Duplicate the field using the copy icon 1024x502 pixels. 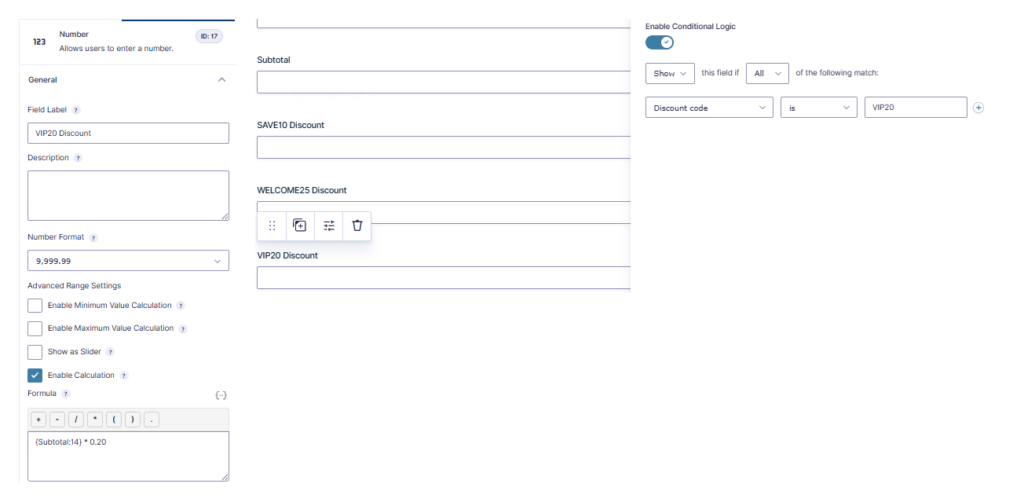(x=300, y=225)
